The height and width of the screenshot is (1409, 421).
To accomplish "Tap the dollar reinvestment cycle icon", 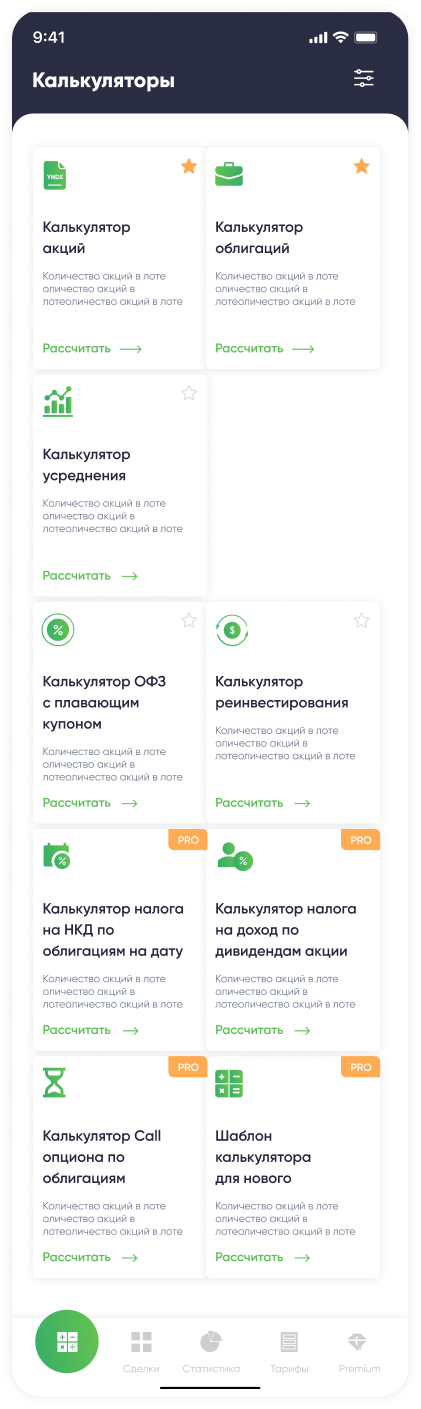I will [x=232, y=630].
